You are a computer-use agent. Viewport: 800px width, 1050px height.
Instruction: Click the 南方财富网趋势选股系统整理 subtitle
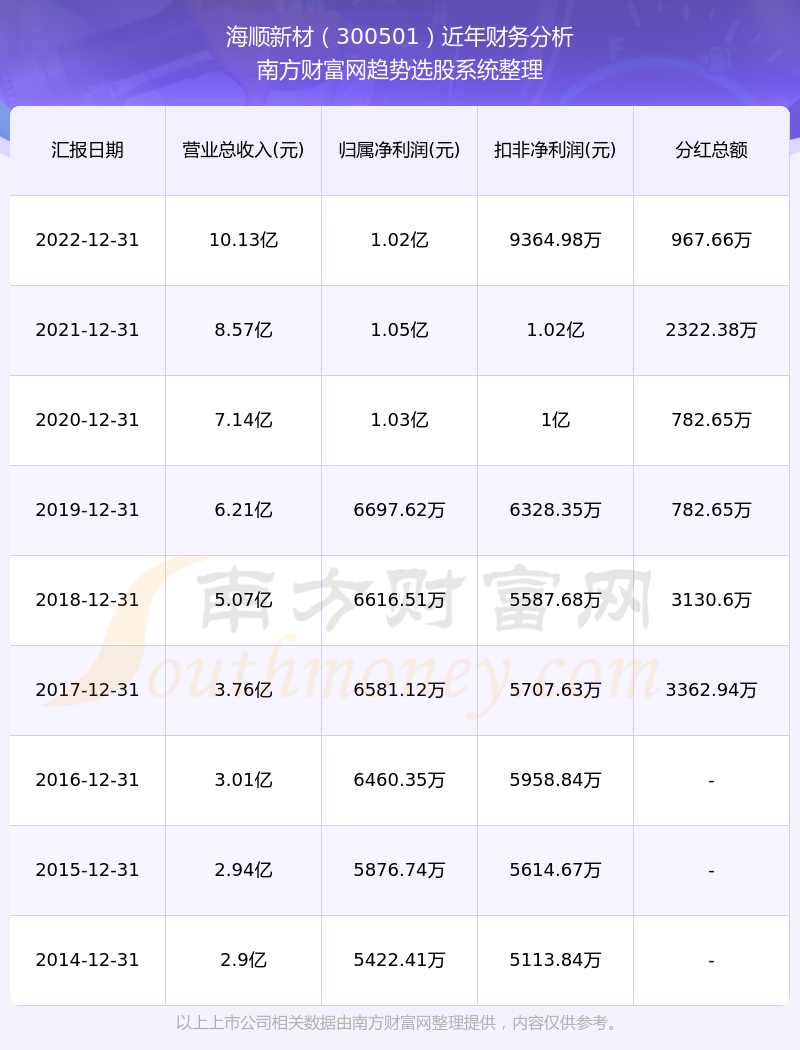400,70
